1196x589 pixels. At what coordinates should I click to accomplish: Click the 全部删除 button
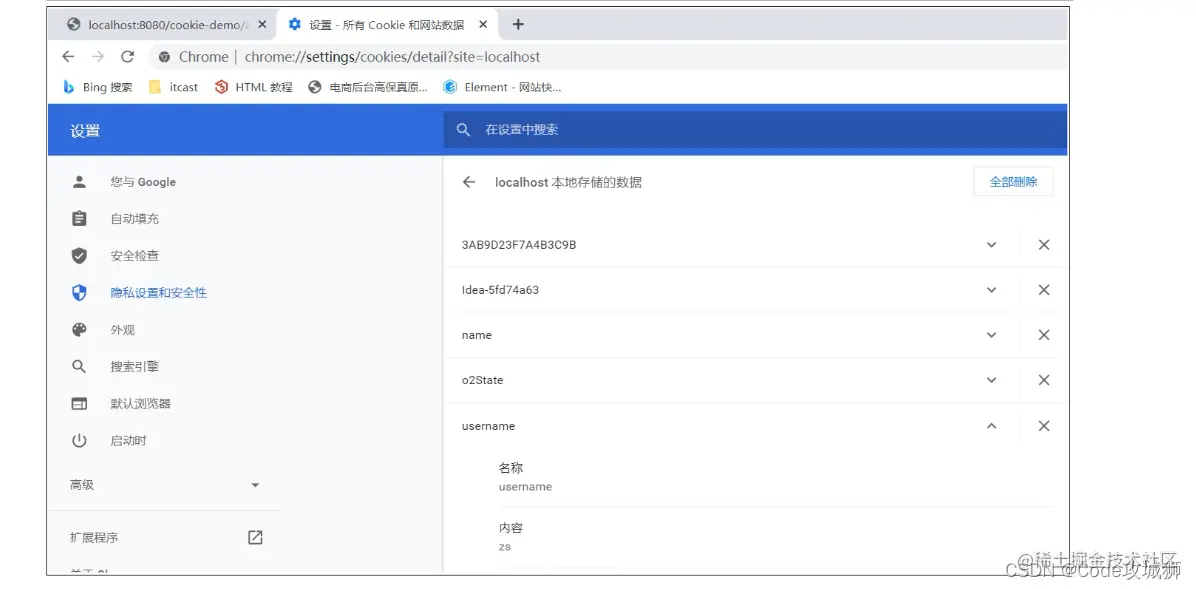(x=1013, y=181)
